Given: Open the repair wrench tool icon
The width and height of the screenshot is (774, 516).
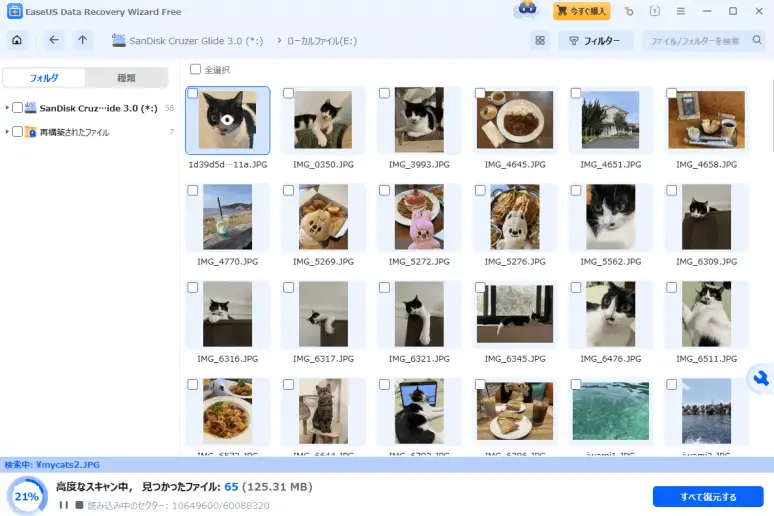Looking at the screenshot, I should coord(761,379).
